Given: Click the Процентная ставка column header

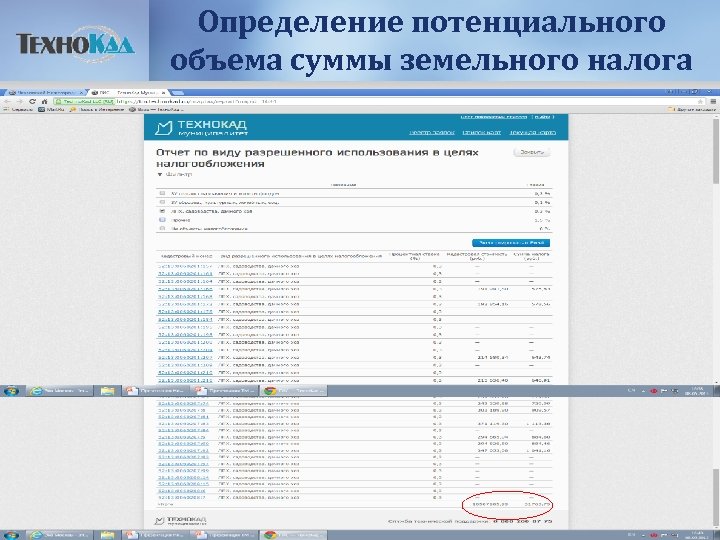Looking at the screenshot, I should point(415,256).
